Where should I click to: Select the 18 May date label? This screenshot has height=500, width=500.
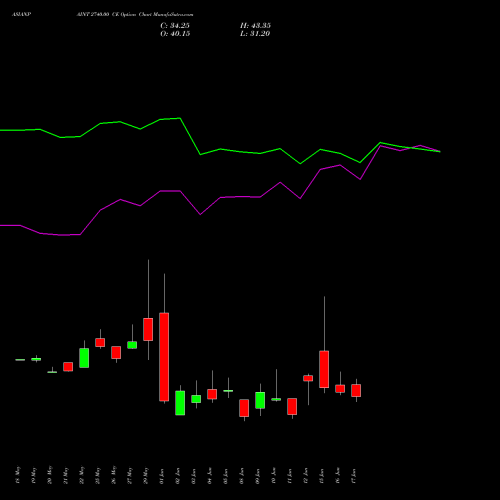[18, 475]
